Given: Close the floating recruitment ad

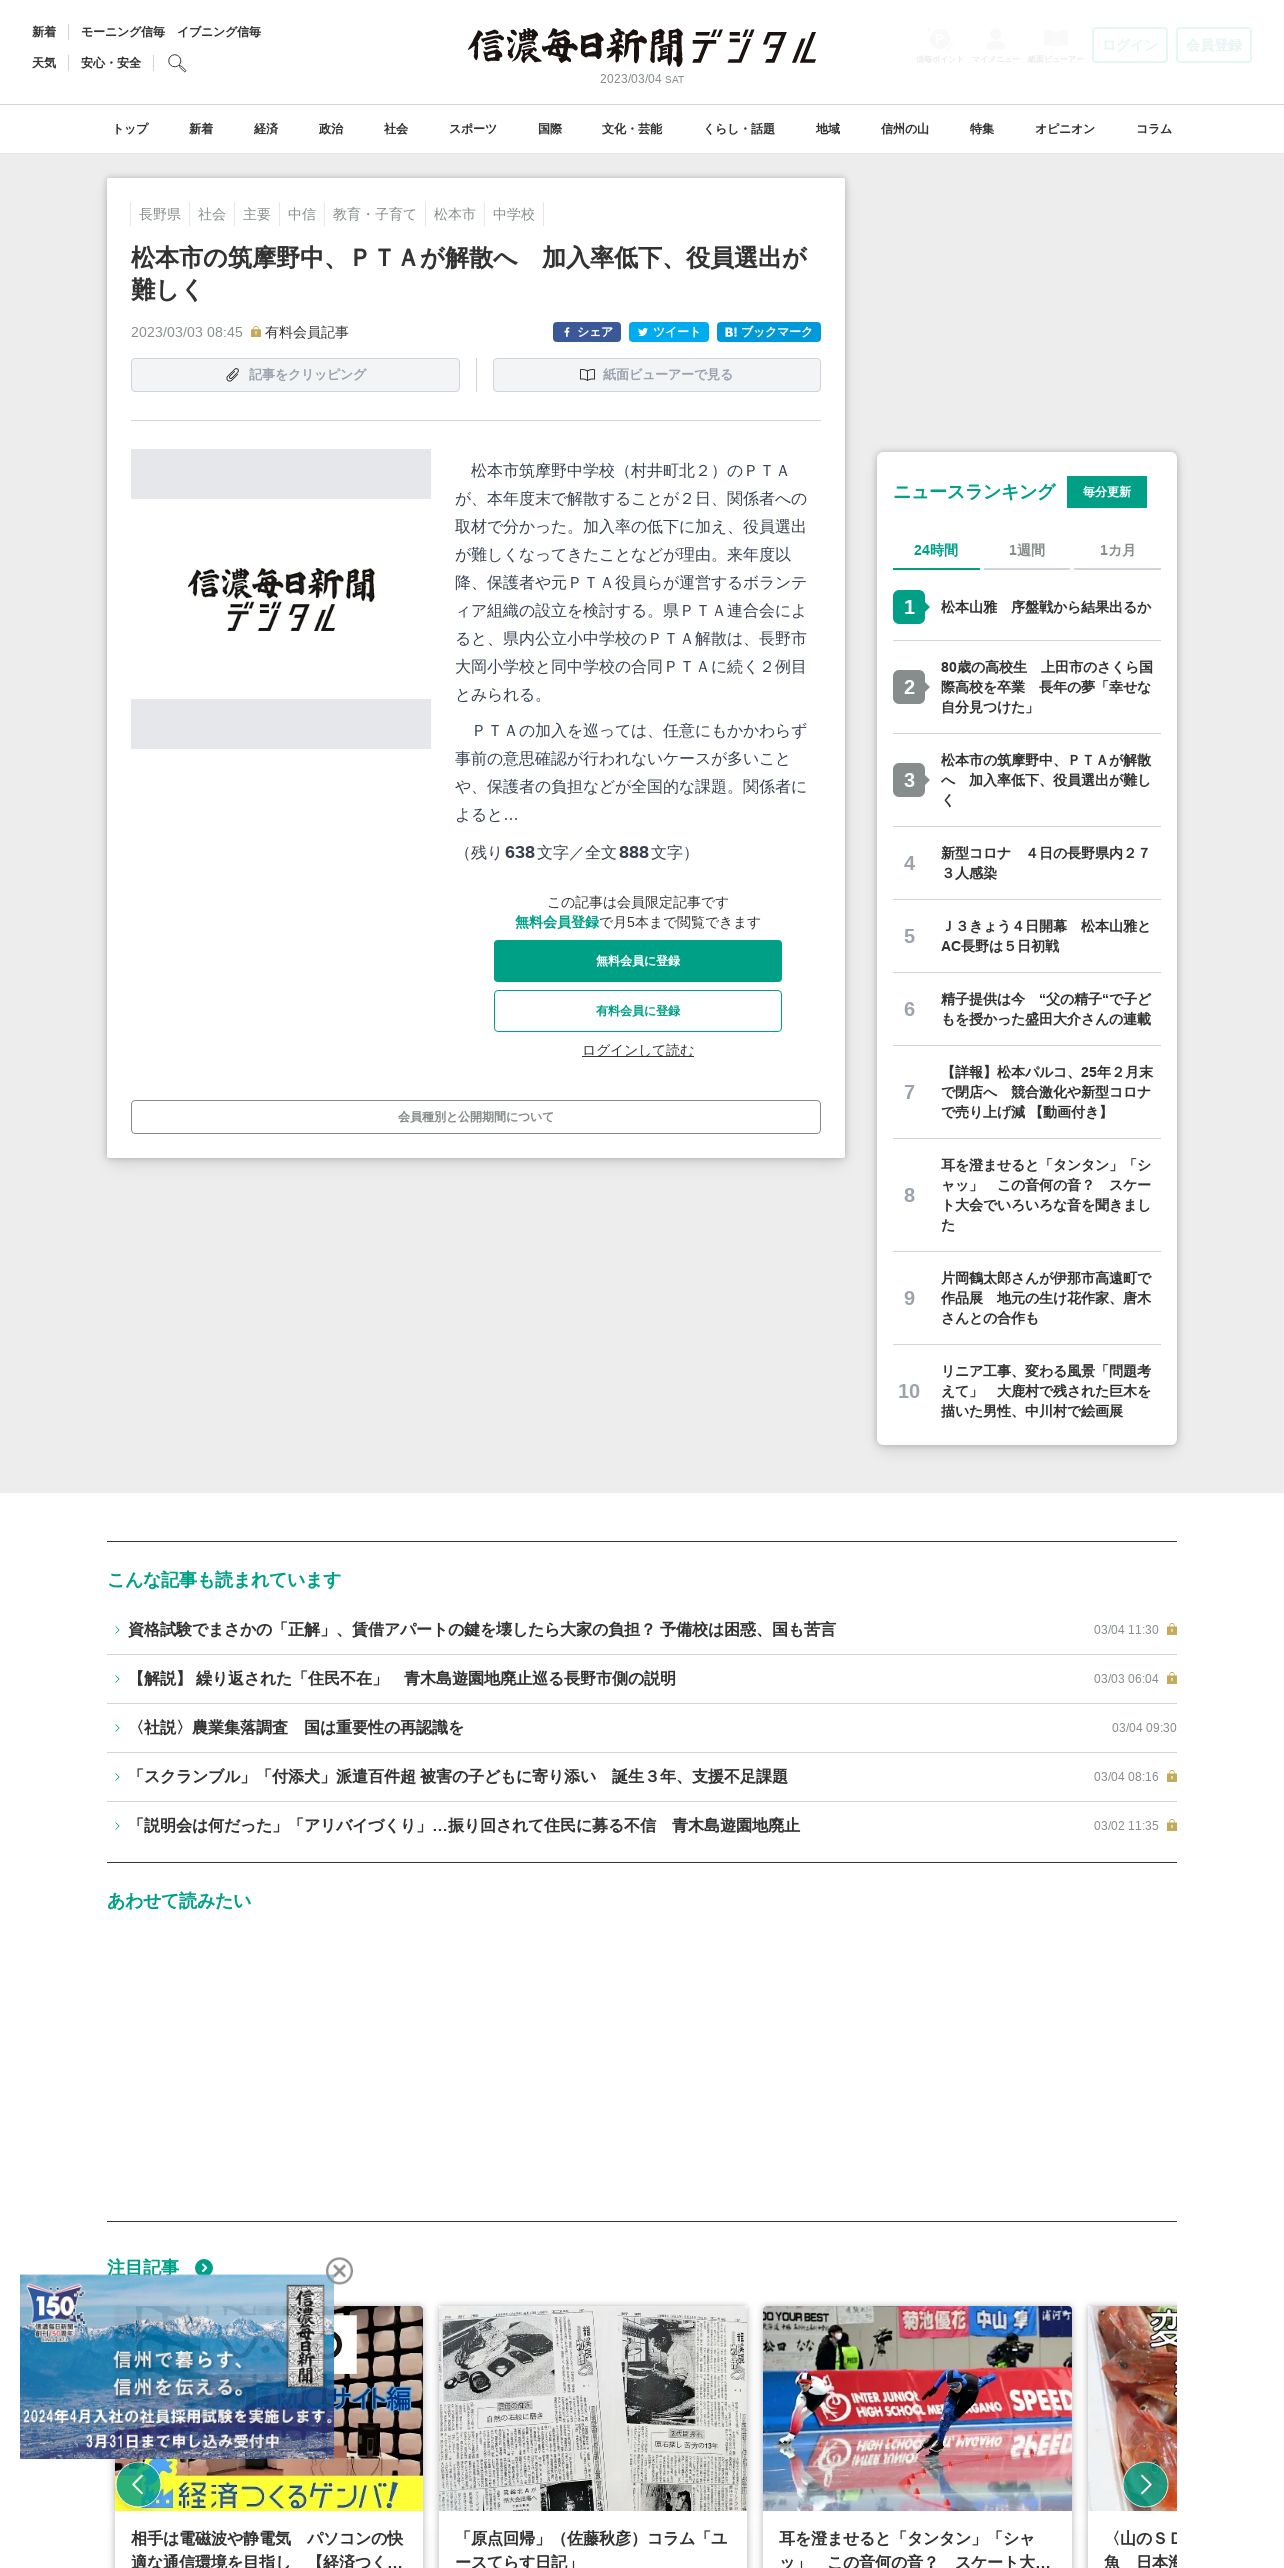Looking at the screenshot, I should 340,2271.
